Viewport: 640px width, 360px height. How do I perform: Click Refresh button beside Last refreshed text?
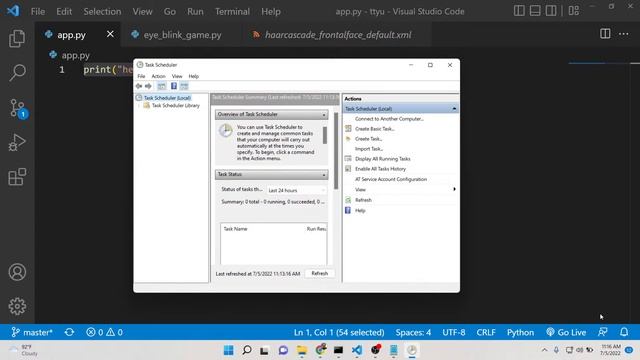tap(319, 273)
